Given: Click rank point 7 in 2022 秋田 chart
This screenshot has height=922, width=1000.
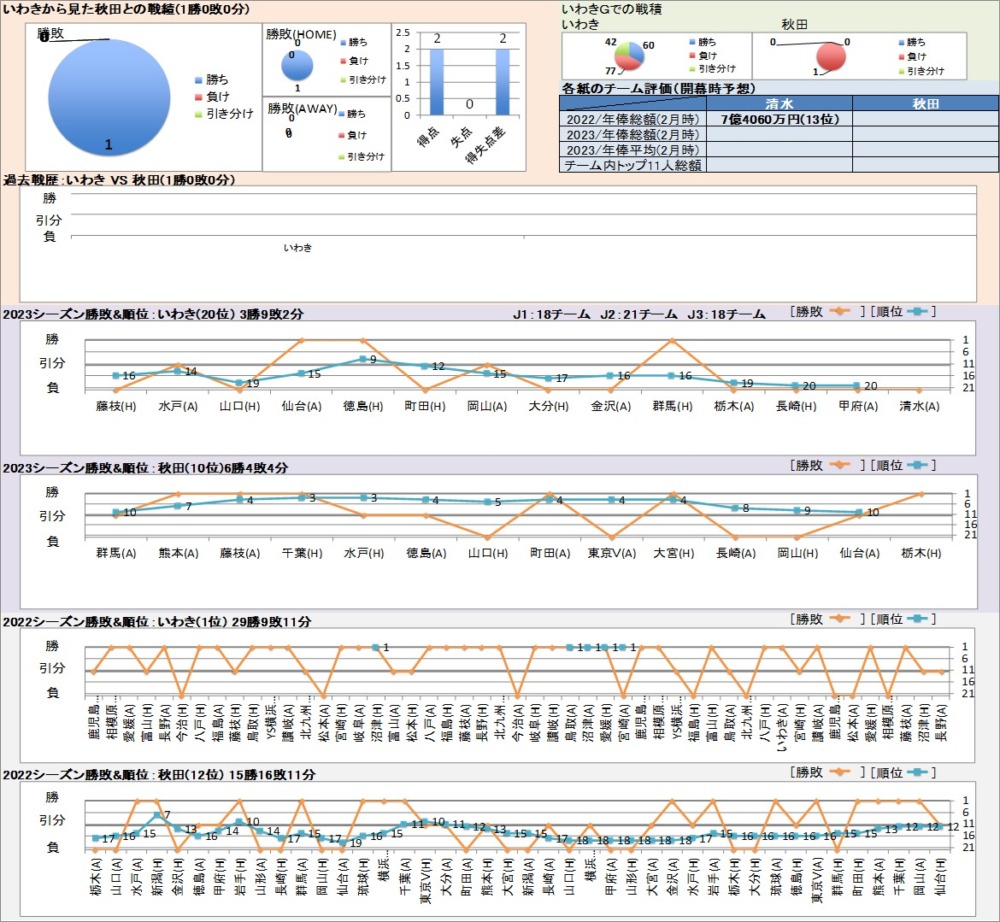Looking at the screenshot, I should (x=157, y=816).
